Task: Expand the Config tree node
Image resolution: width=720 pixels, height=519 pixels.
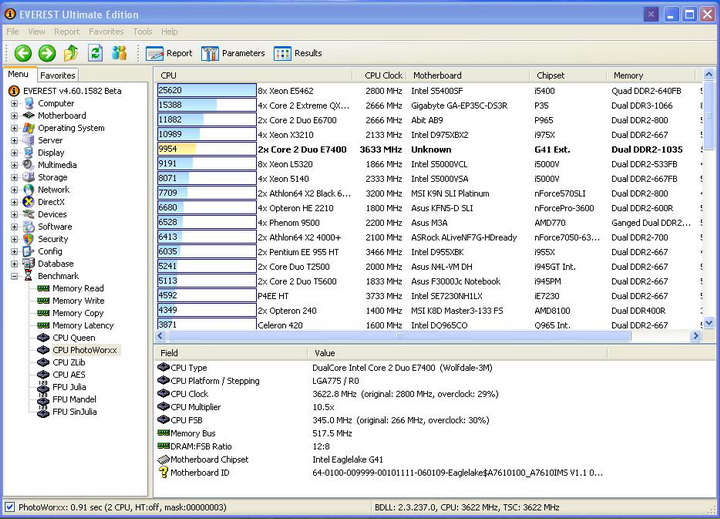Action: click(x=14, y=252)
